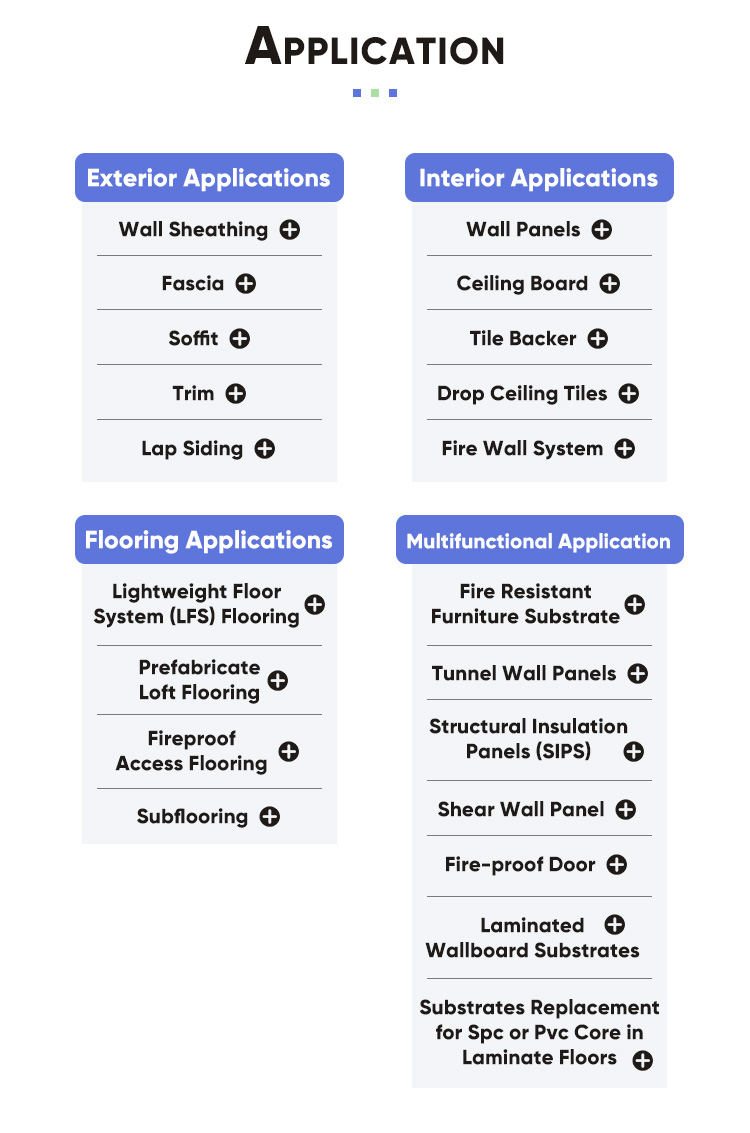Expand the Tunnel Wall Panels entry
Image resolution: width=750 pixels, height=1133 pixels.
pyautogui.click(x=638, y=674)
